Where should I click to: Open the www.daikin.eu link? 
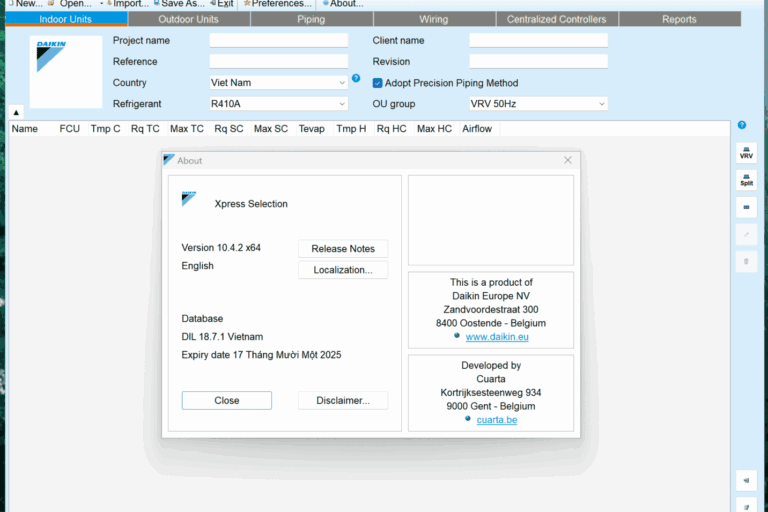[x=497, y=337]
